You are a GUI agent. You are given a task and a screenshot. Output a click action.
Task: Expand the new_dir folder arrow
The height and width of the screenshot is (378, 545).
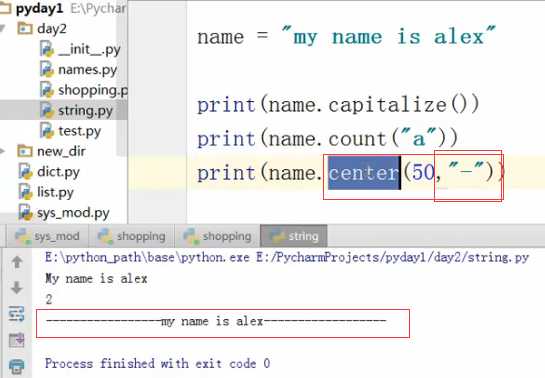click(x=2, y=151)
